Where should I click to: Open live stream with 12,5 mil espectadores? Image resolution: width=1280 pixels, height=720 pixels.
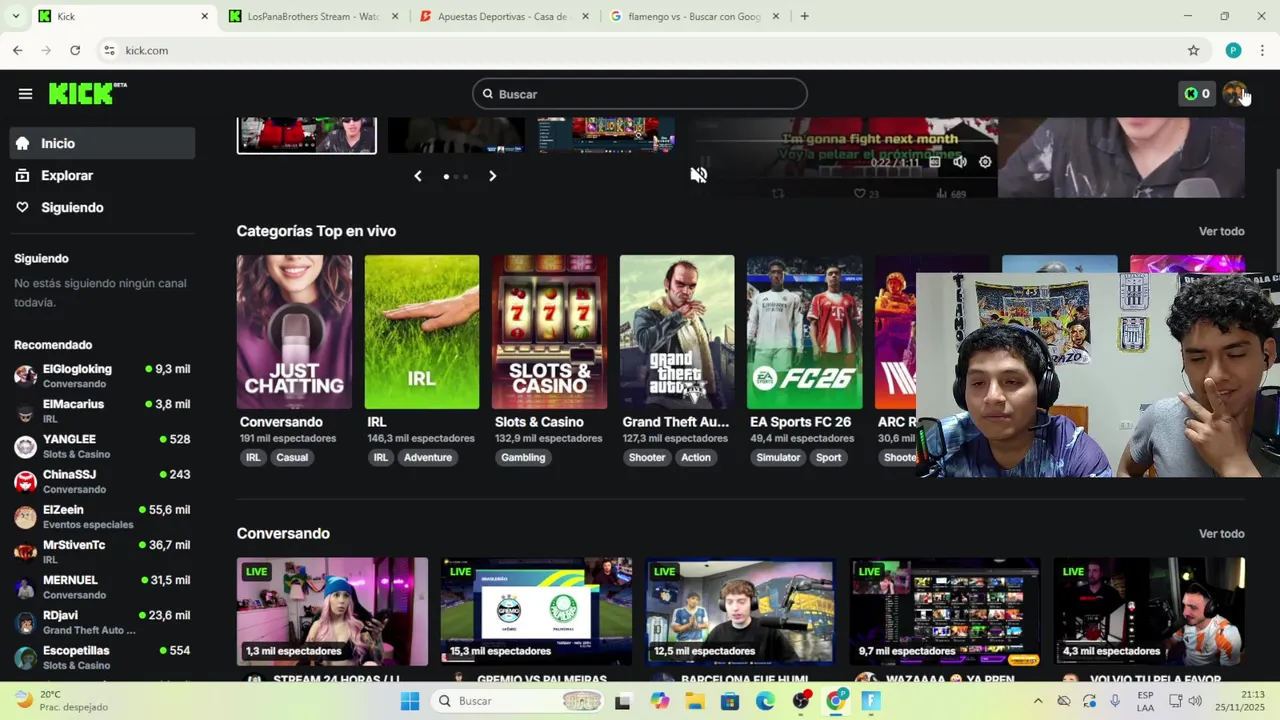740,611
